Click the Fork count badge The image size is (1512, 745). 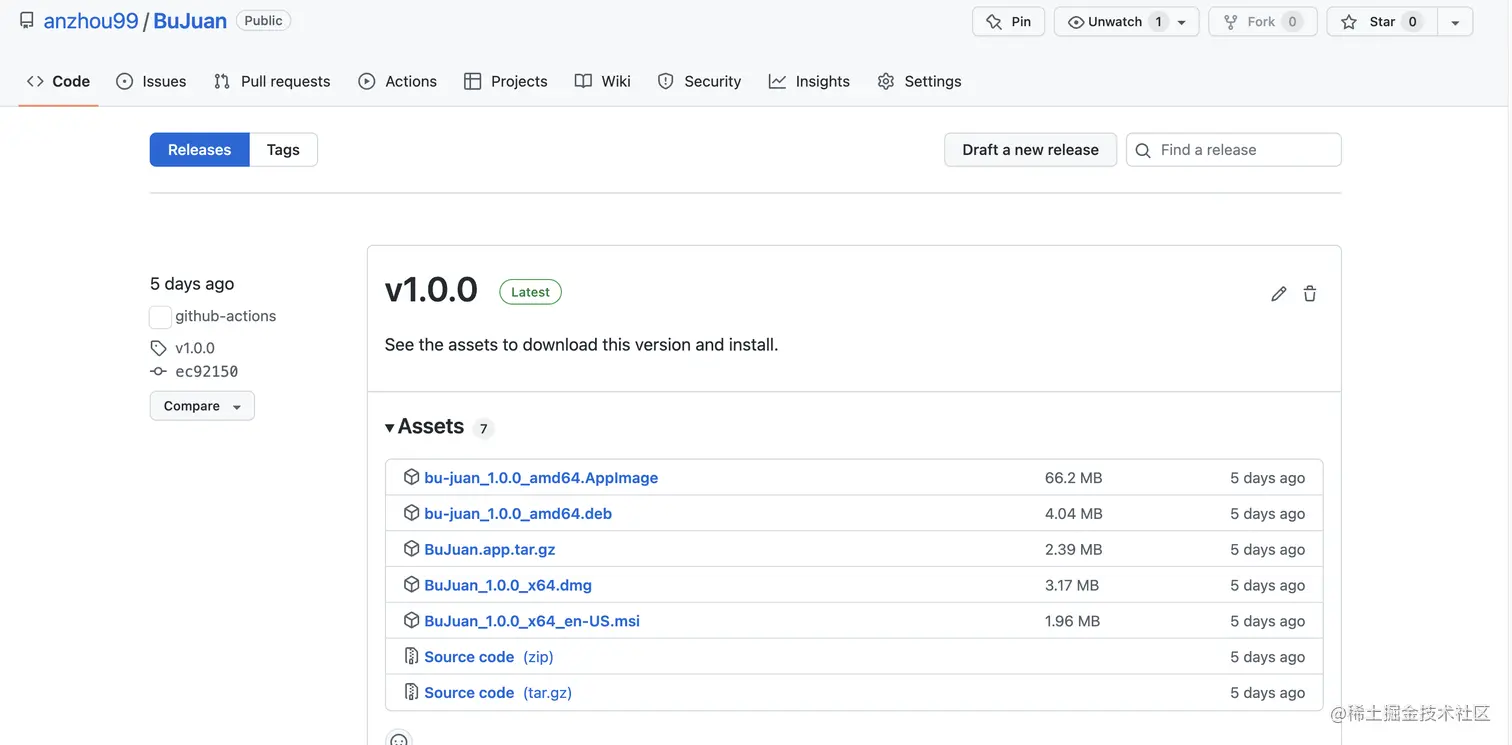pos(1292,22)
